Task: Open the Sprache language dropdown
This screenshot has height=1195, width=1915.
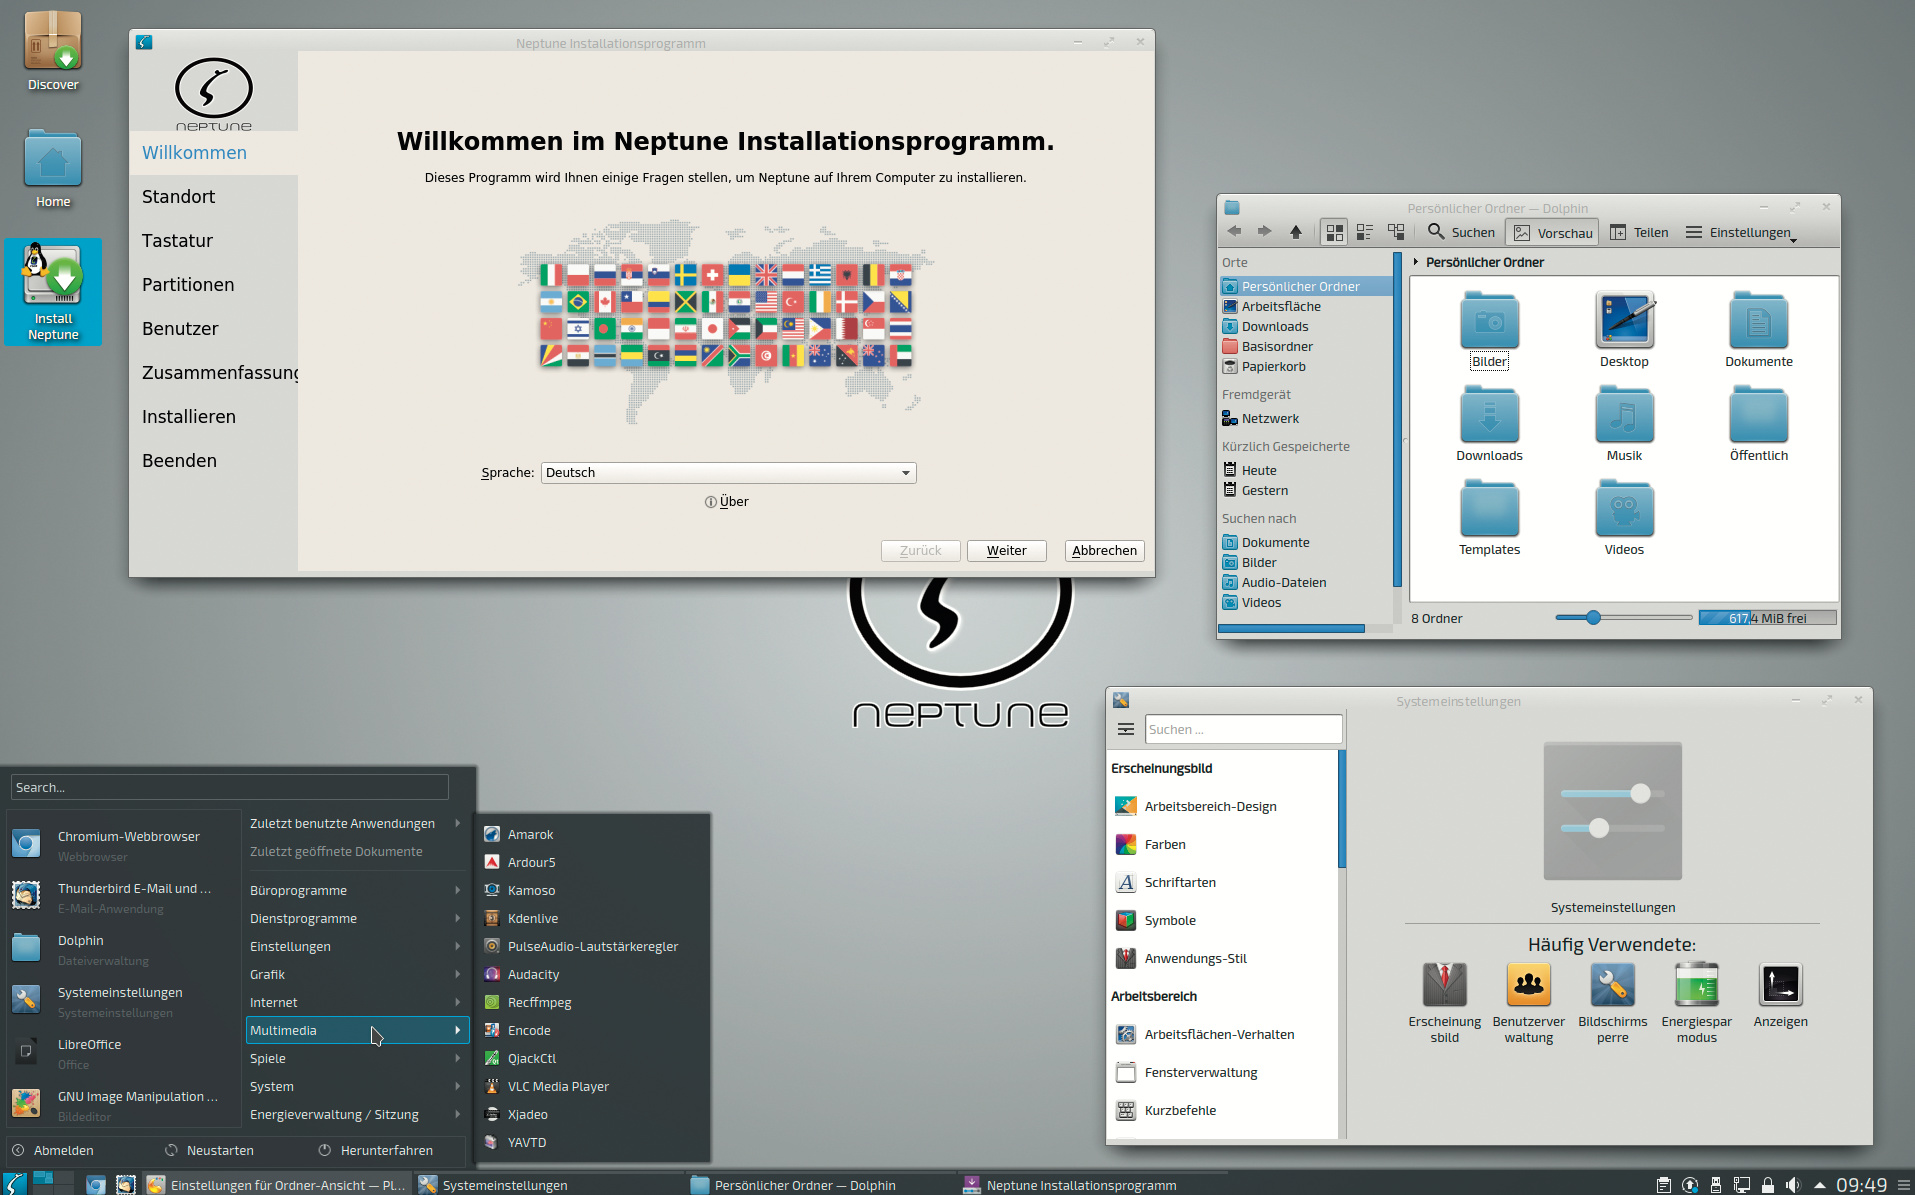Action: (x=728, y=473)
